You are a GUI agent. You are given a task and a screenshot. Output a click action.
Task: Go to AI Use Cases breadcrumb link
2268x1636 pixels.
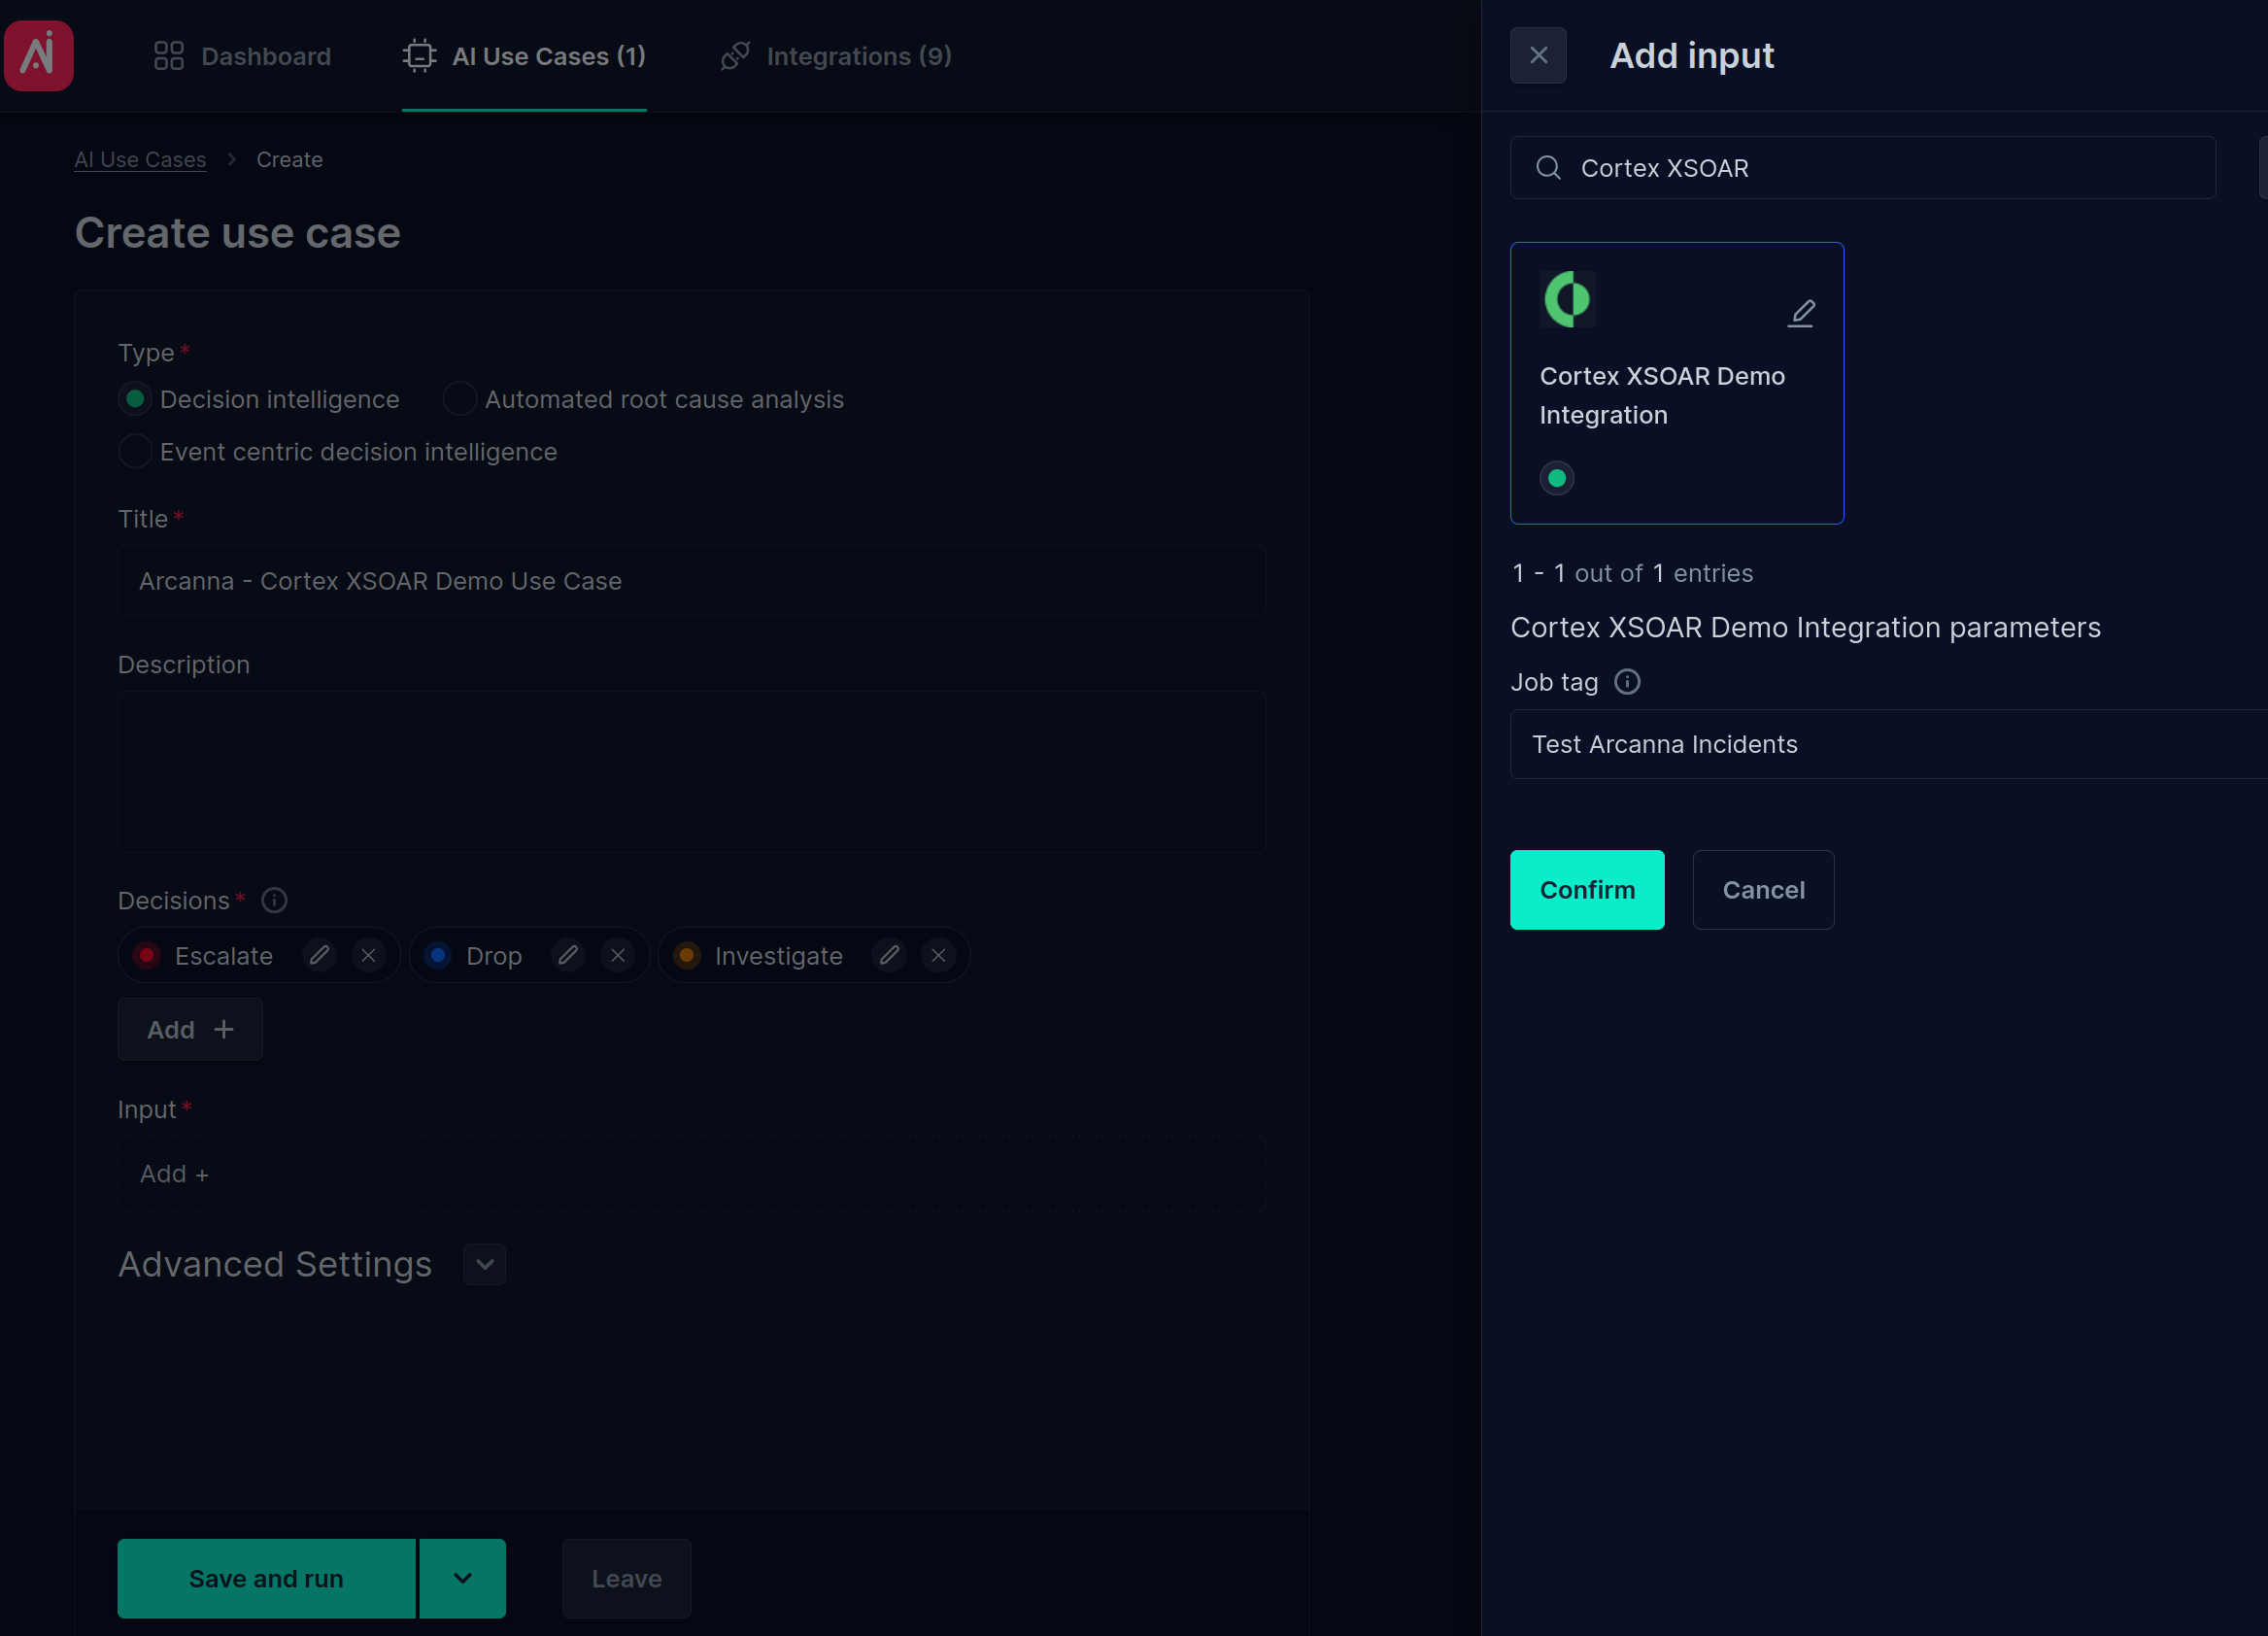point(140,160)
